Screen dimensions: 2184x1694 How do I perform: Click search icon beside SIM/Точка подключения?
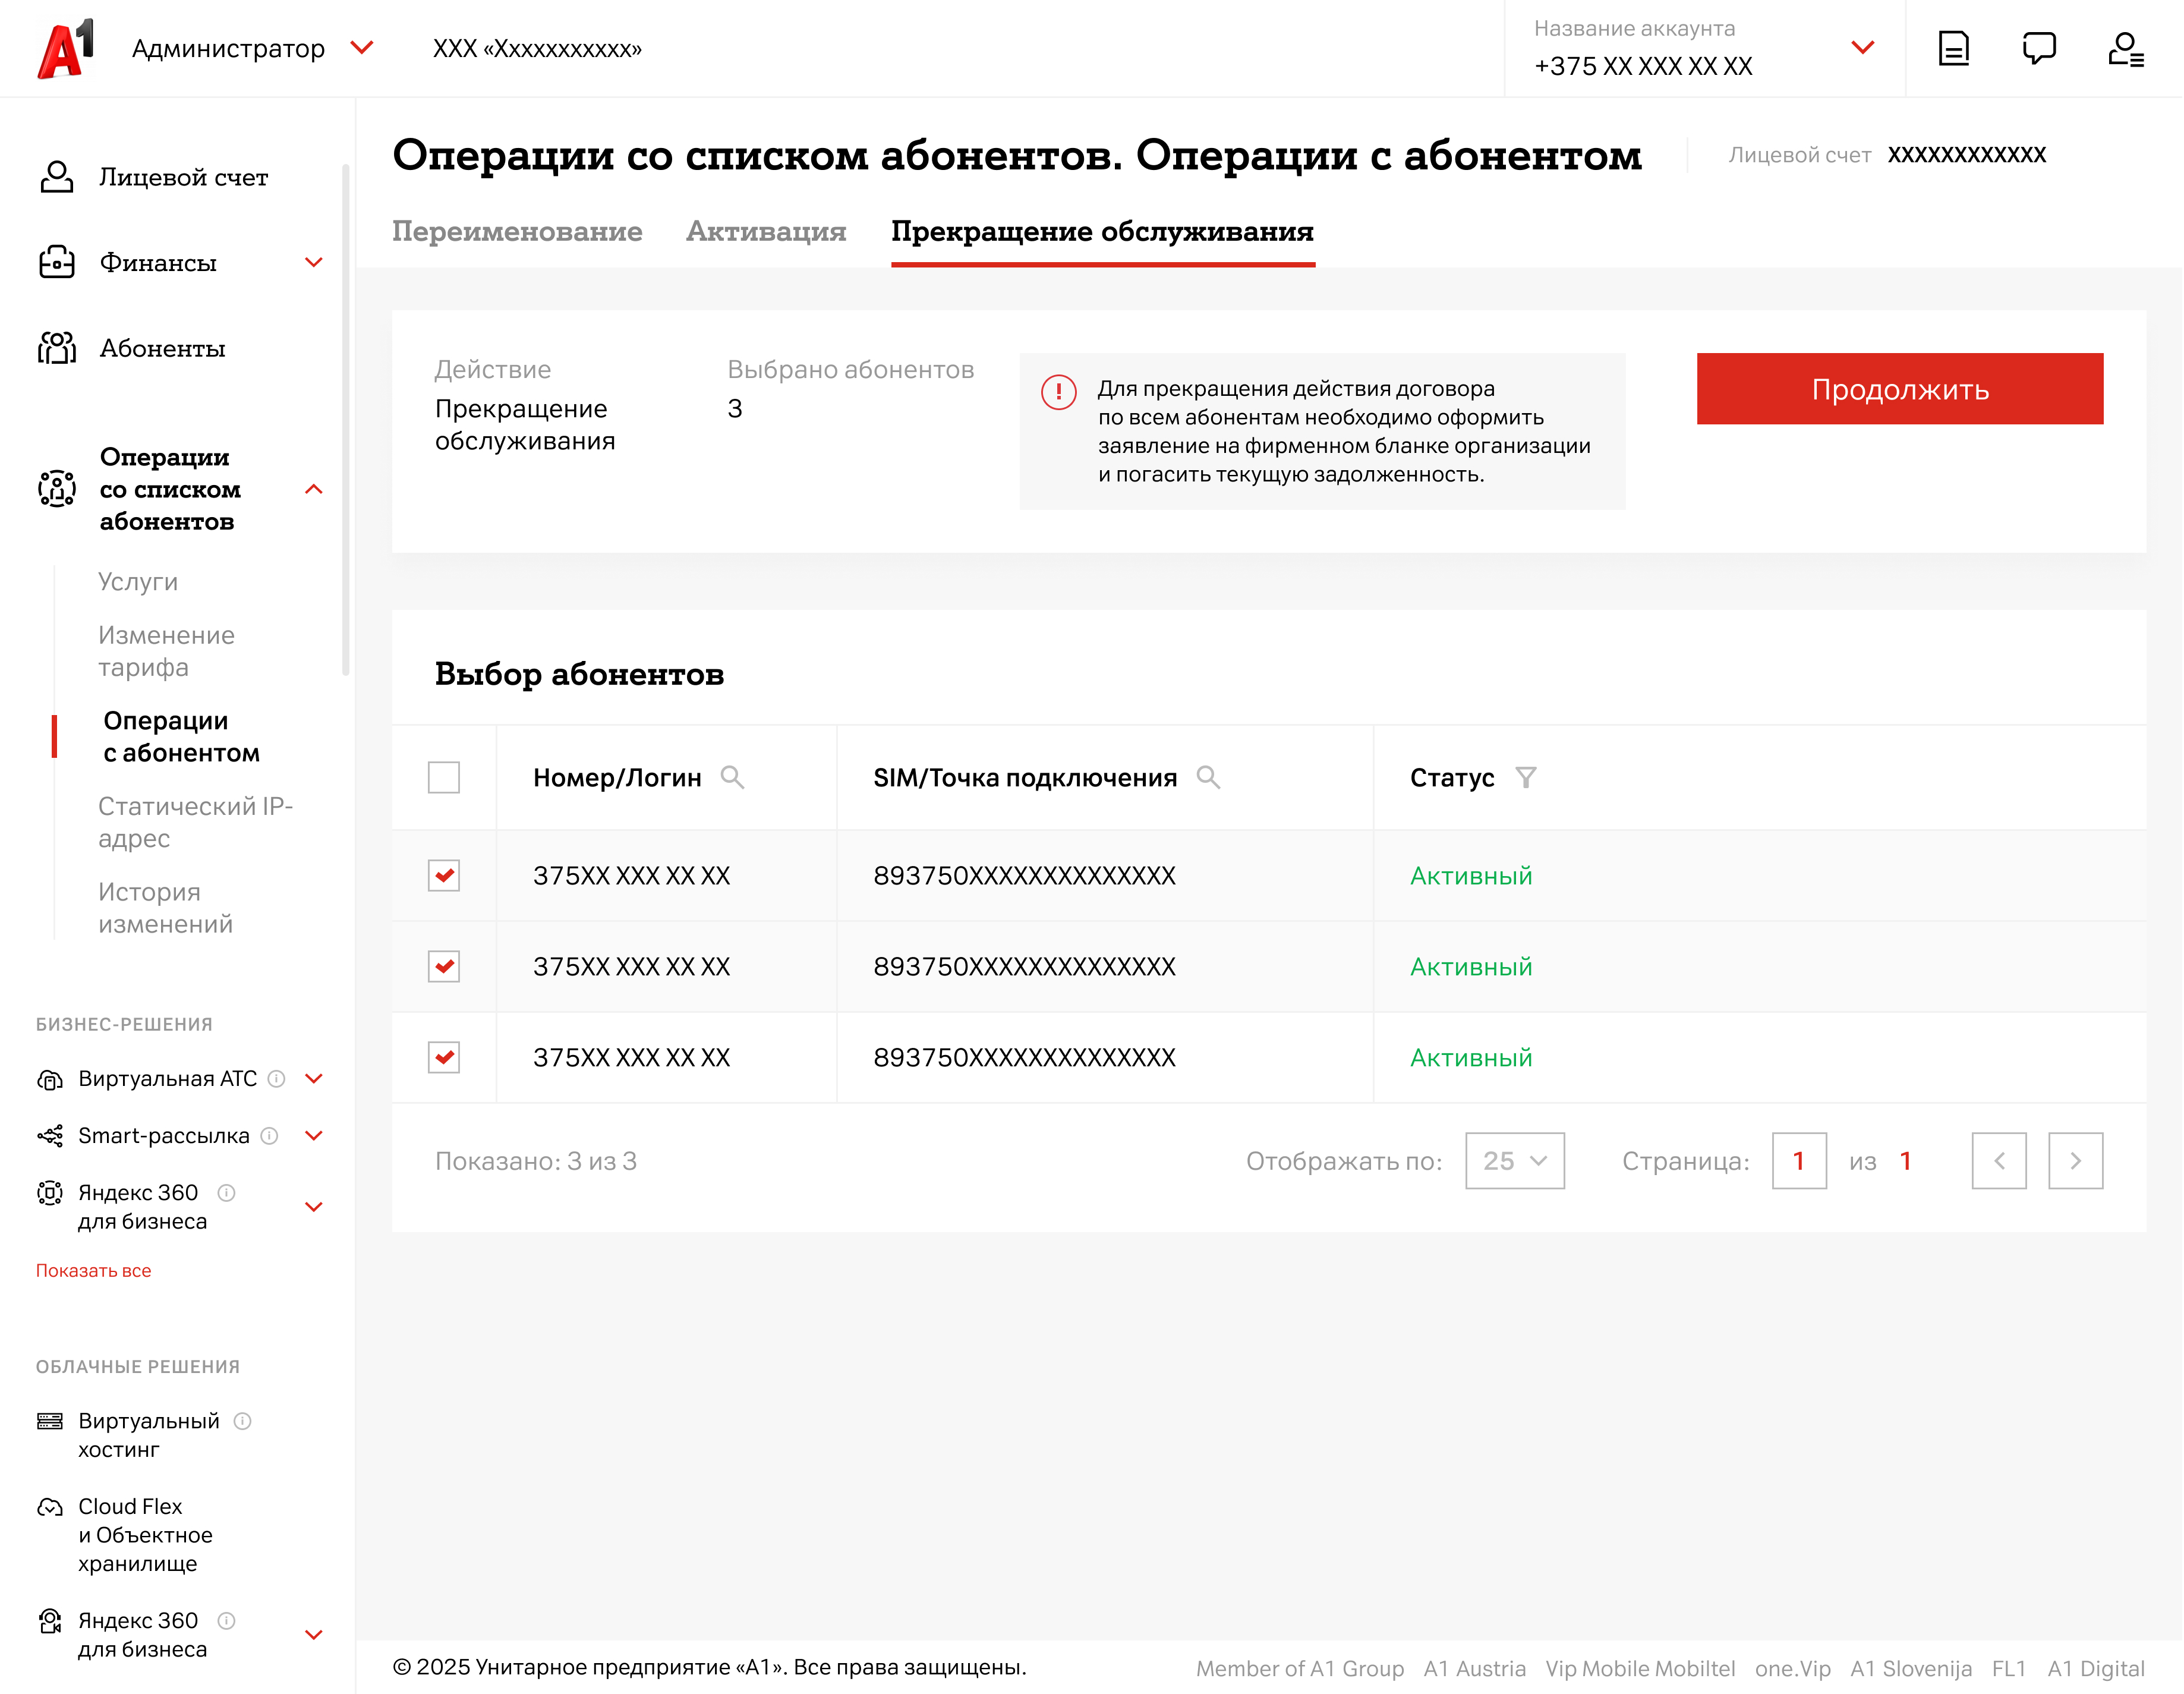1208,778
